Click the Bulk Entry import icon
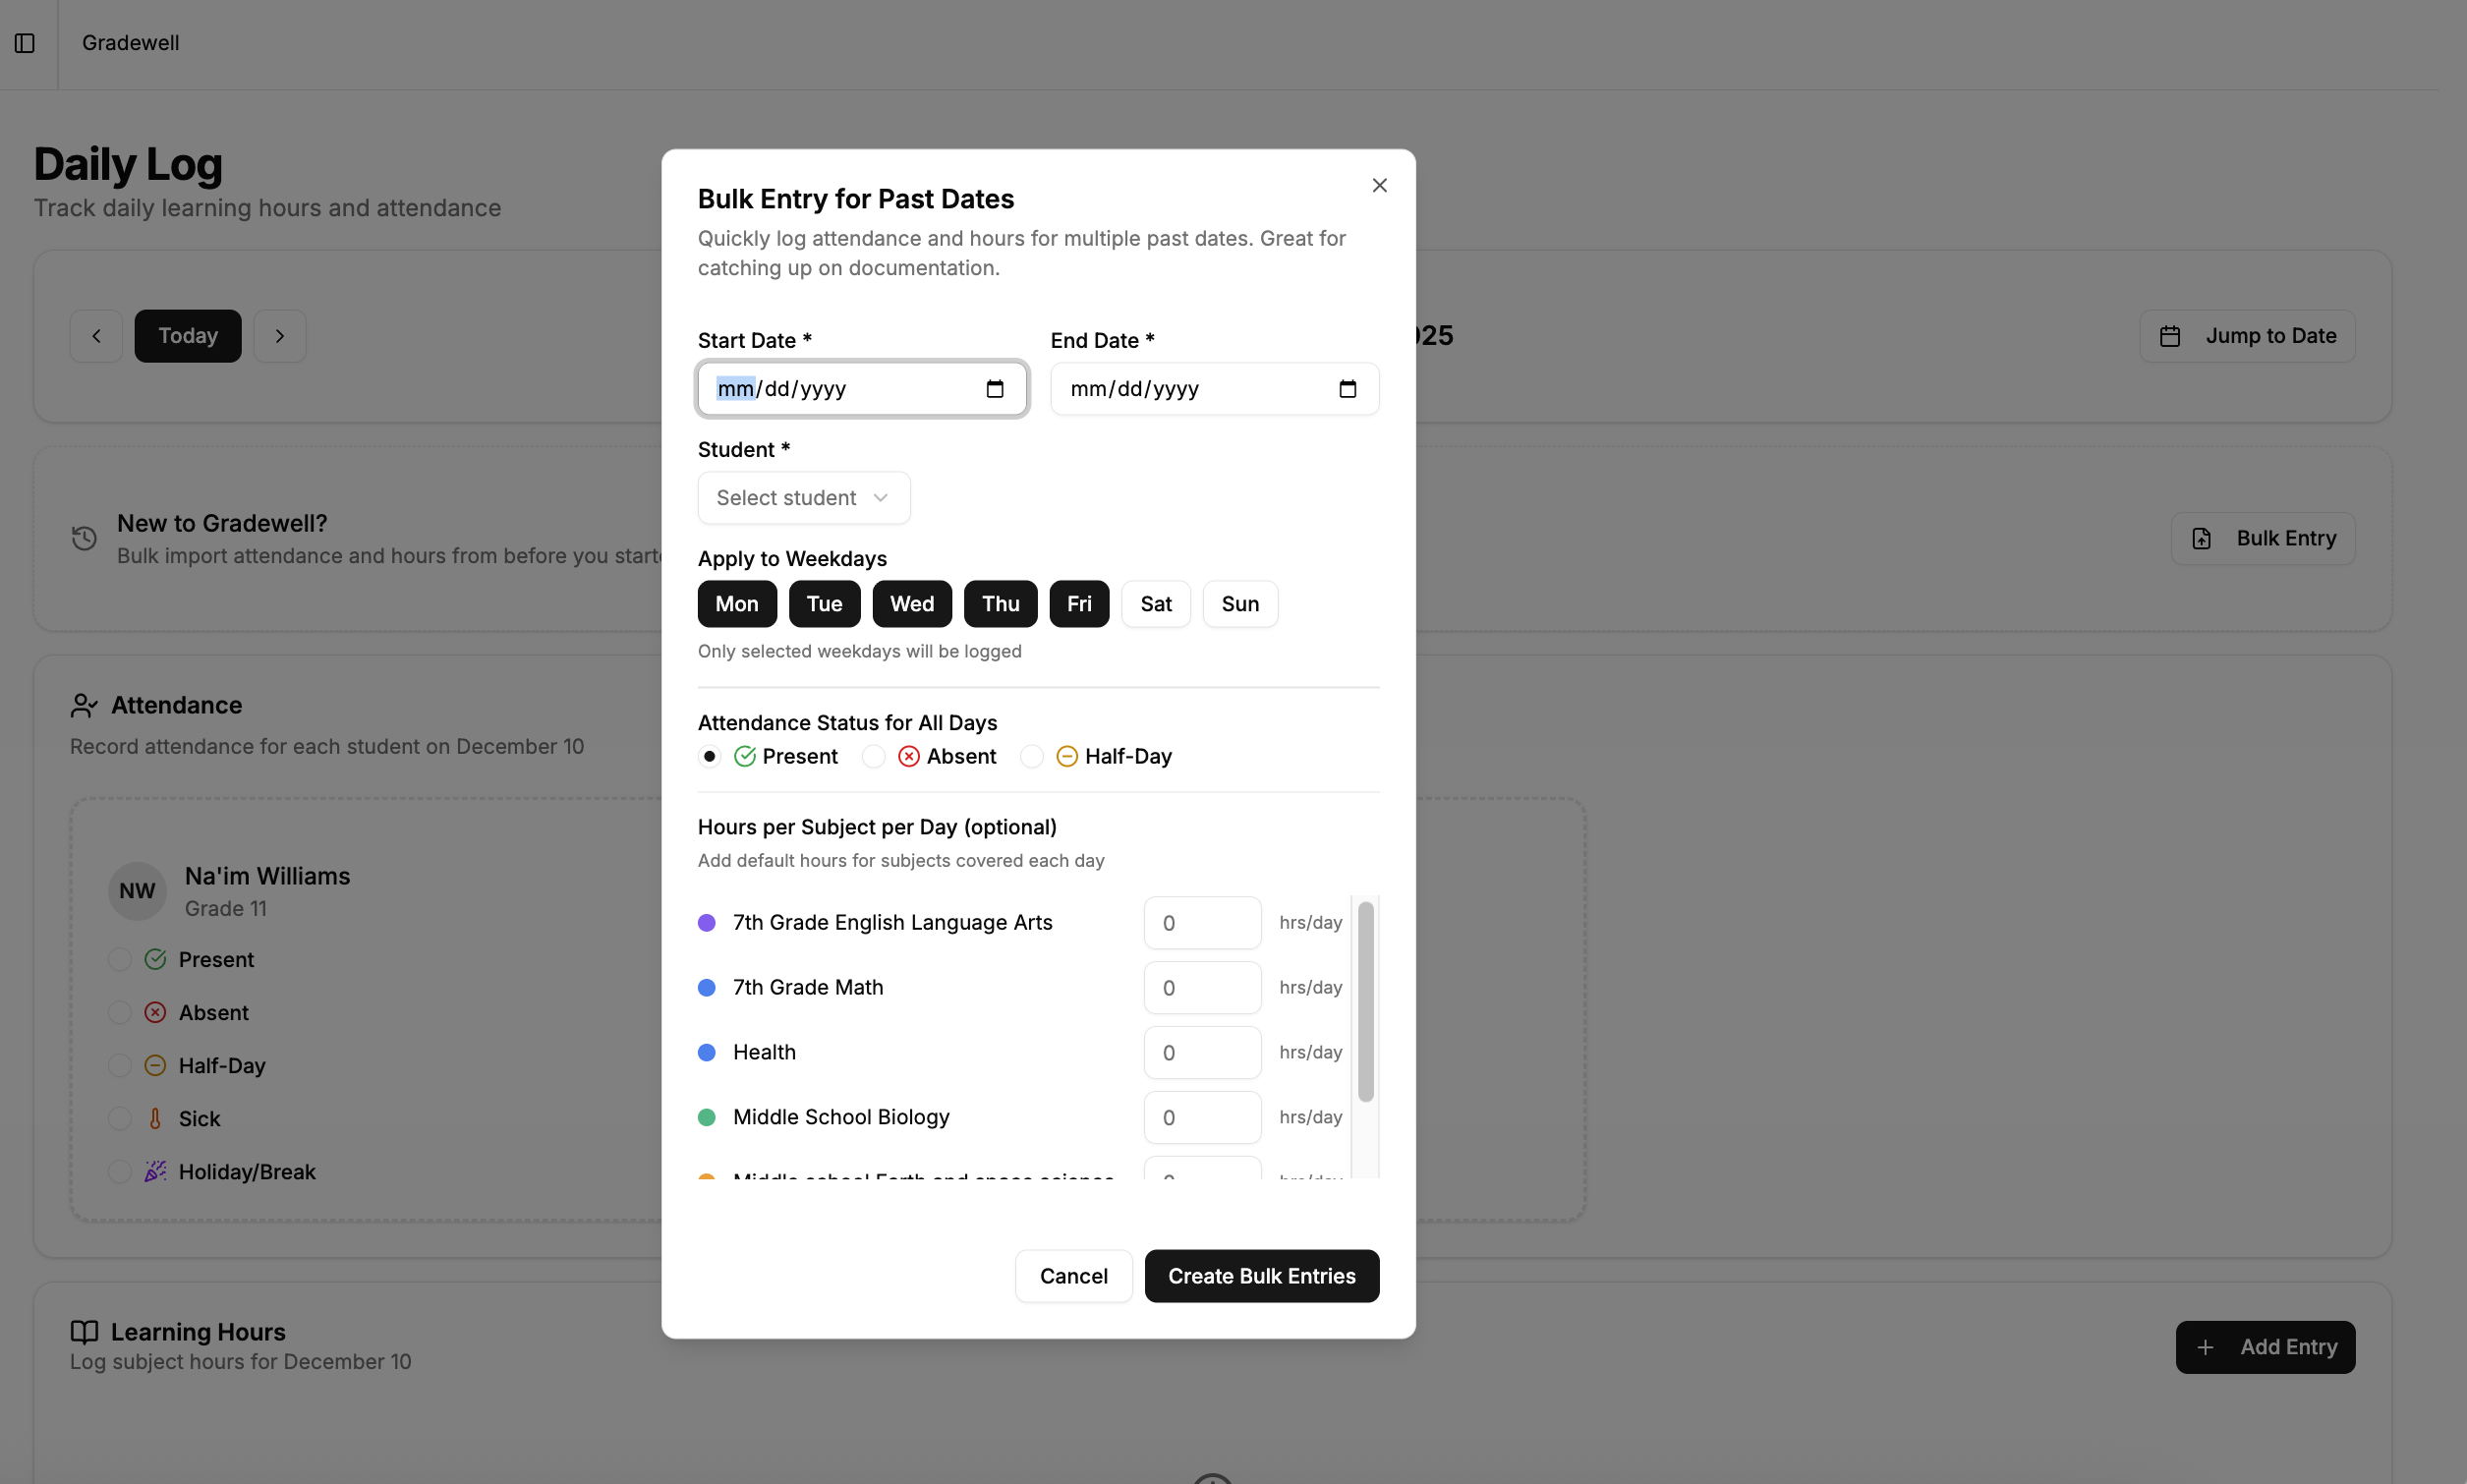The width and height of the screenshot is (2467, 1484). click(2201, 537)
